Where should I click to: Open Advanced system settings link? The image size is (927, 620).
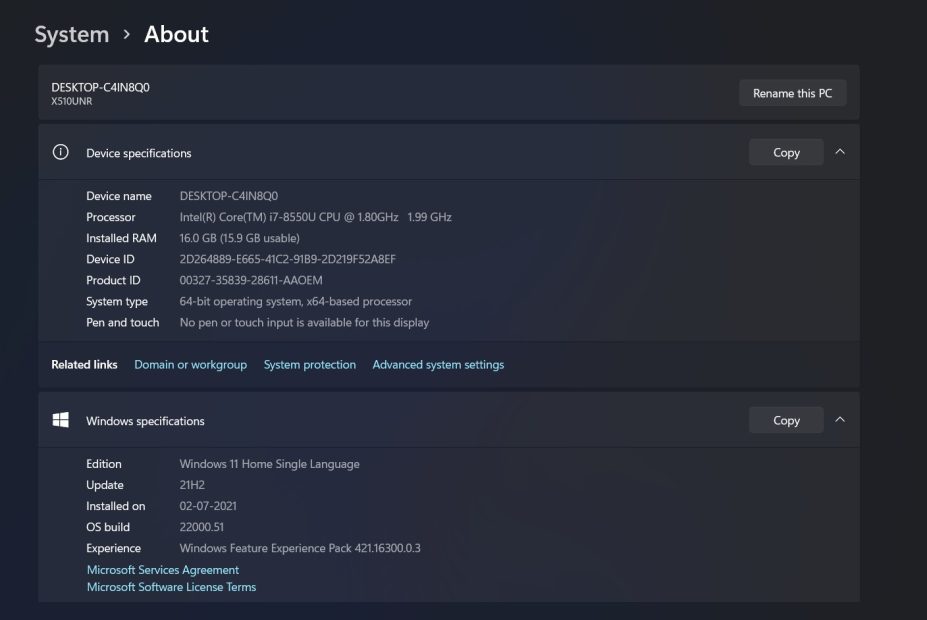pos(438,365)
